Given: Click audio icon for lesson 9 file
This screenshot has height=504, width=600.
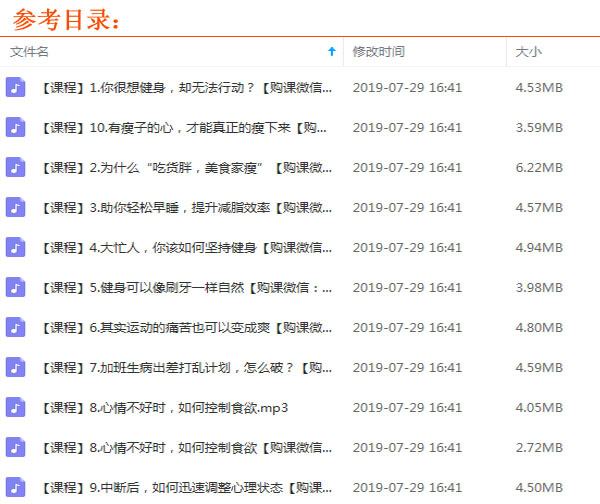Looking at the screenshot, I should pos(15,487).
